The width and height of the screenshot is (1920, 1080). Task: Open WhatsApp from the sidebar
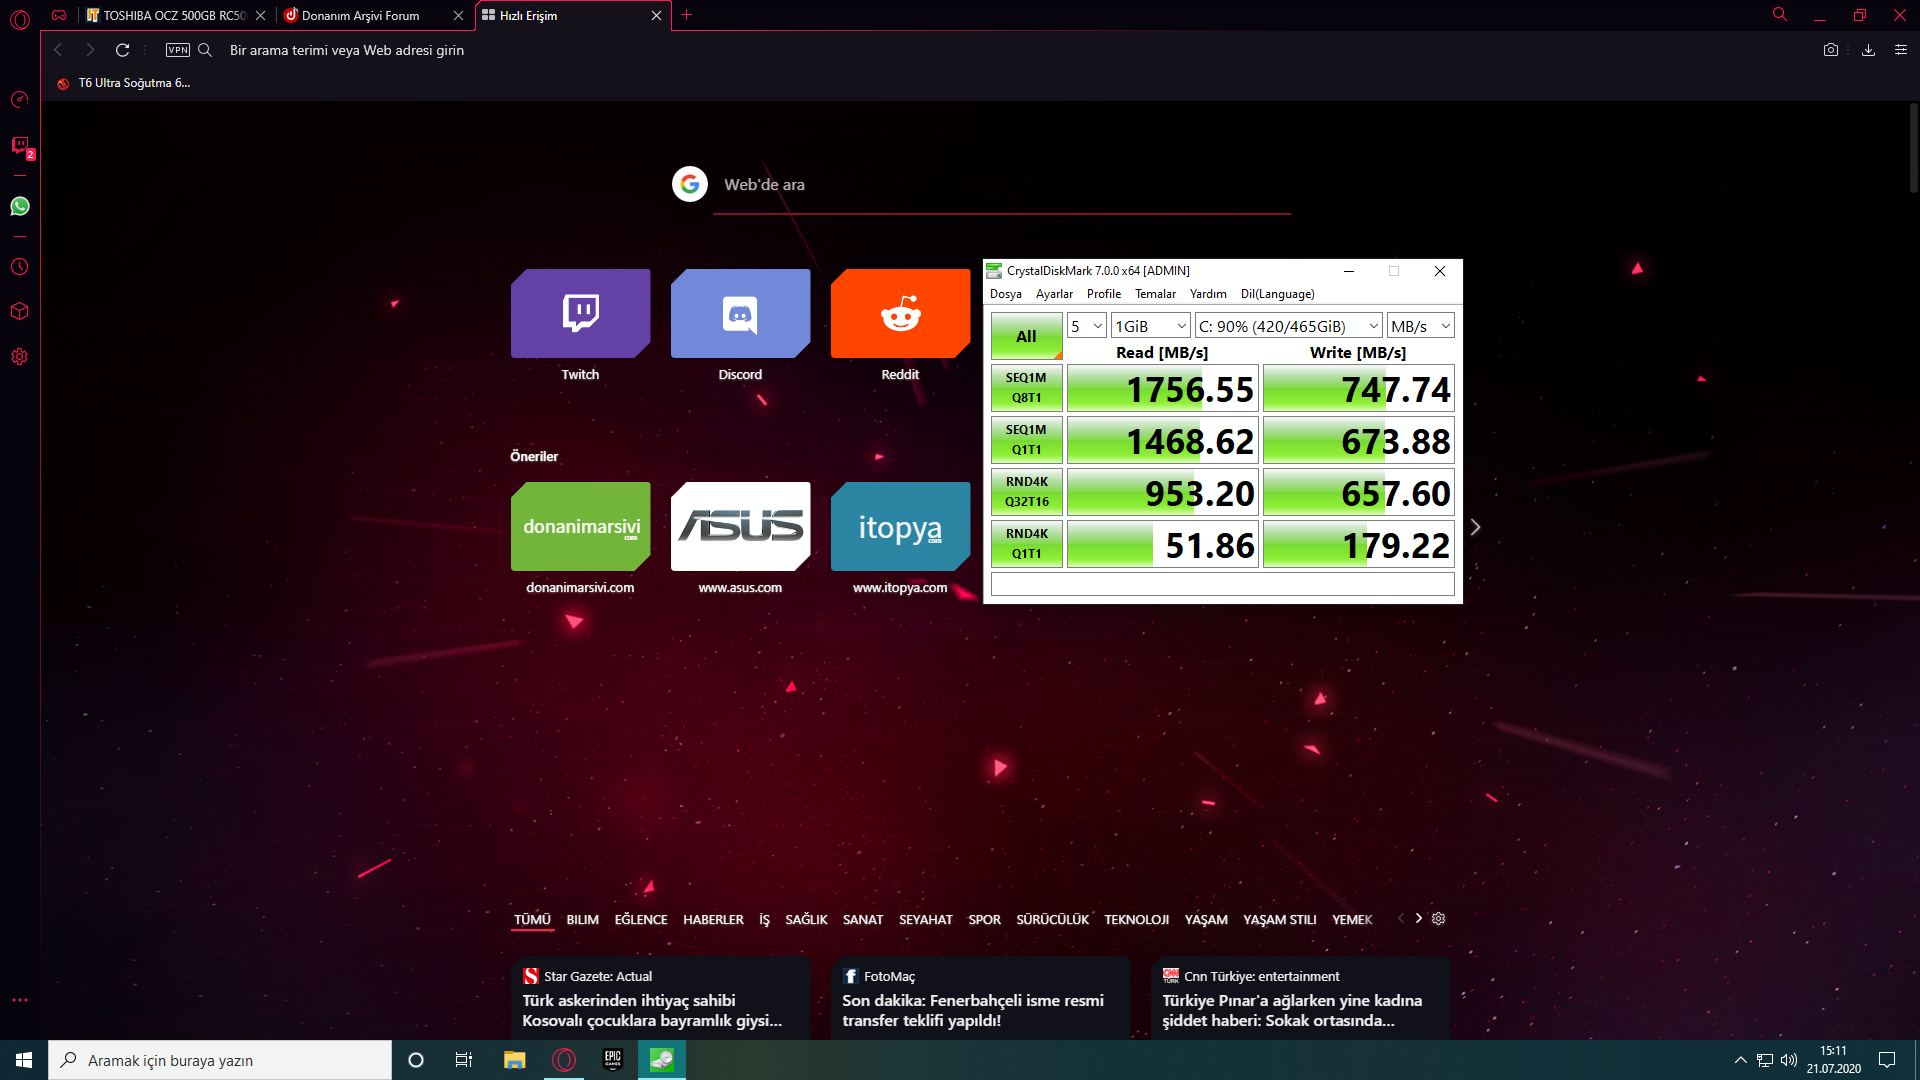coord(20,206)
